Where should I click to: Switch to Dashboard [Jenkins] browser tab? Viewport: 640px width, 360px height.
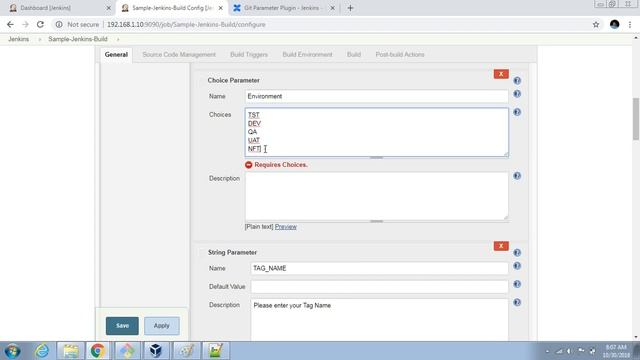[57, 8]
